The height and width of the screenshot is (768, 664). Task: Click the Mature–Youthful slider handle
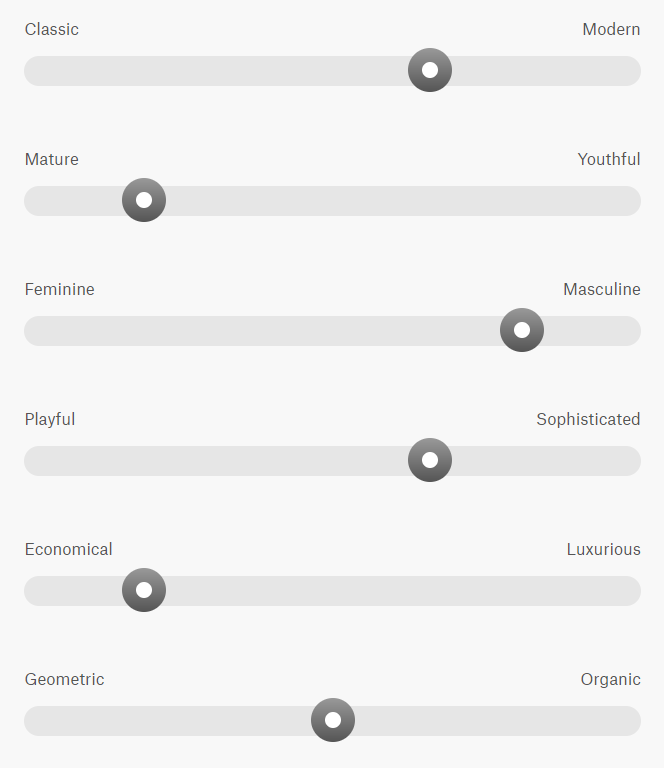(x=144, y=200)
